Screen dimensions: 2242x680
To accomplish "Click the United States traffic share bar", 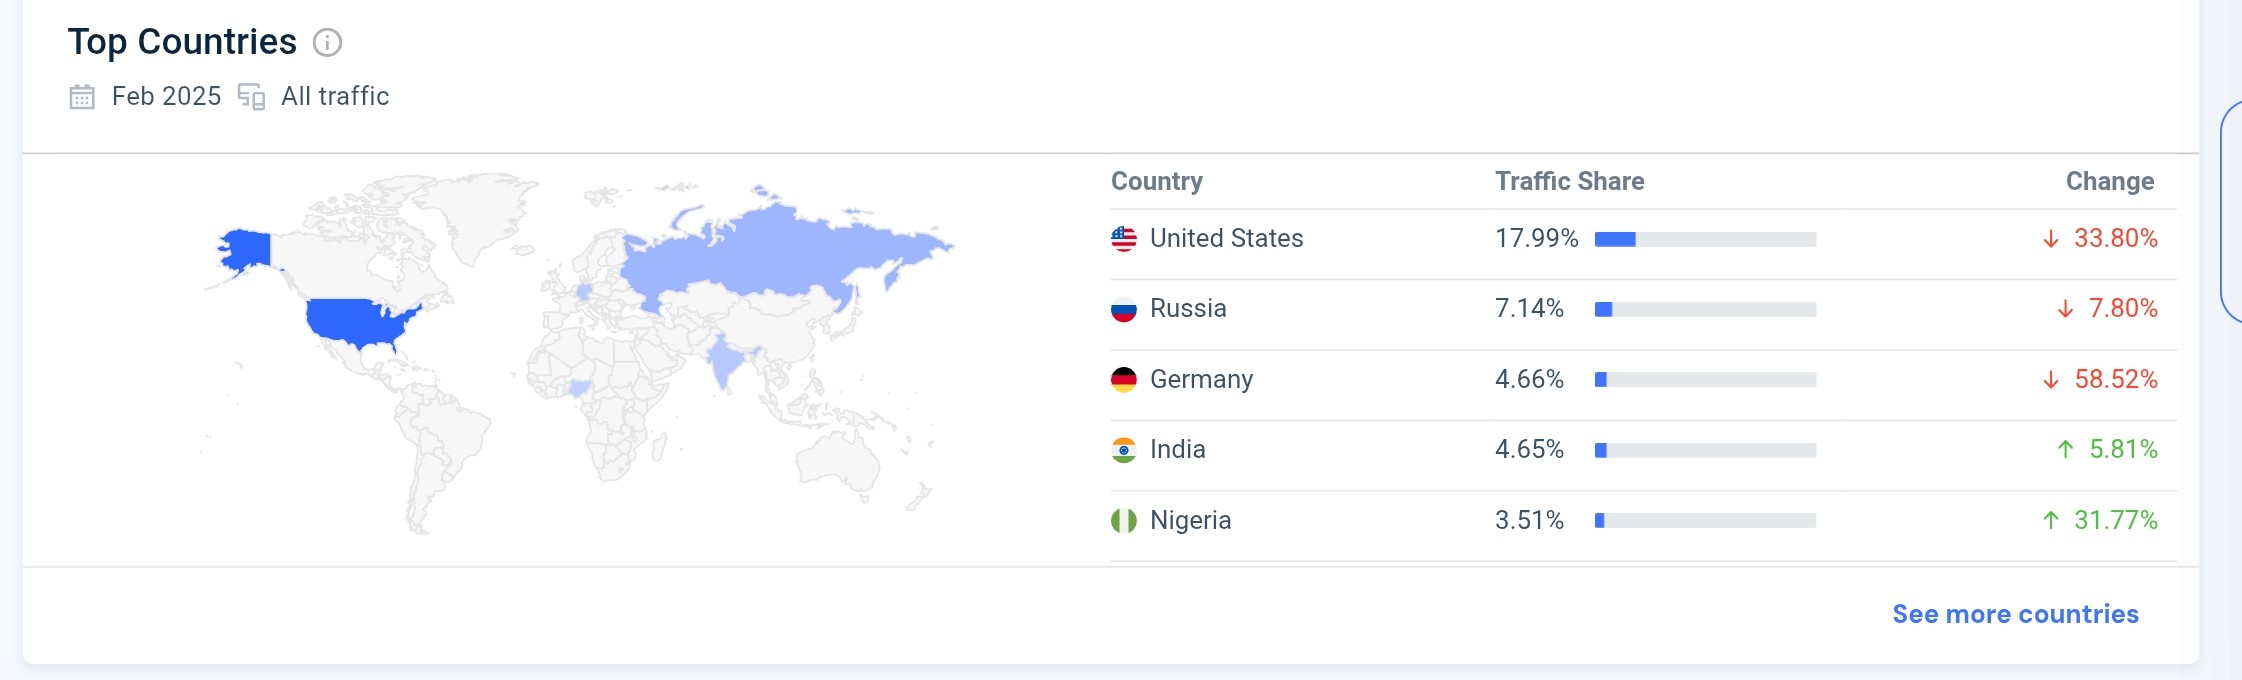I will pyautogui.click(x=1705, y=239).
